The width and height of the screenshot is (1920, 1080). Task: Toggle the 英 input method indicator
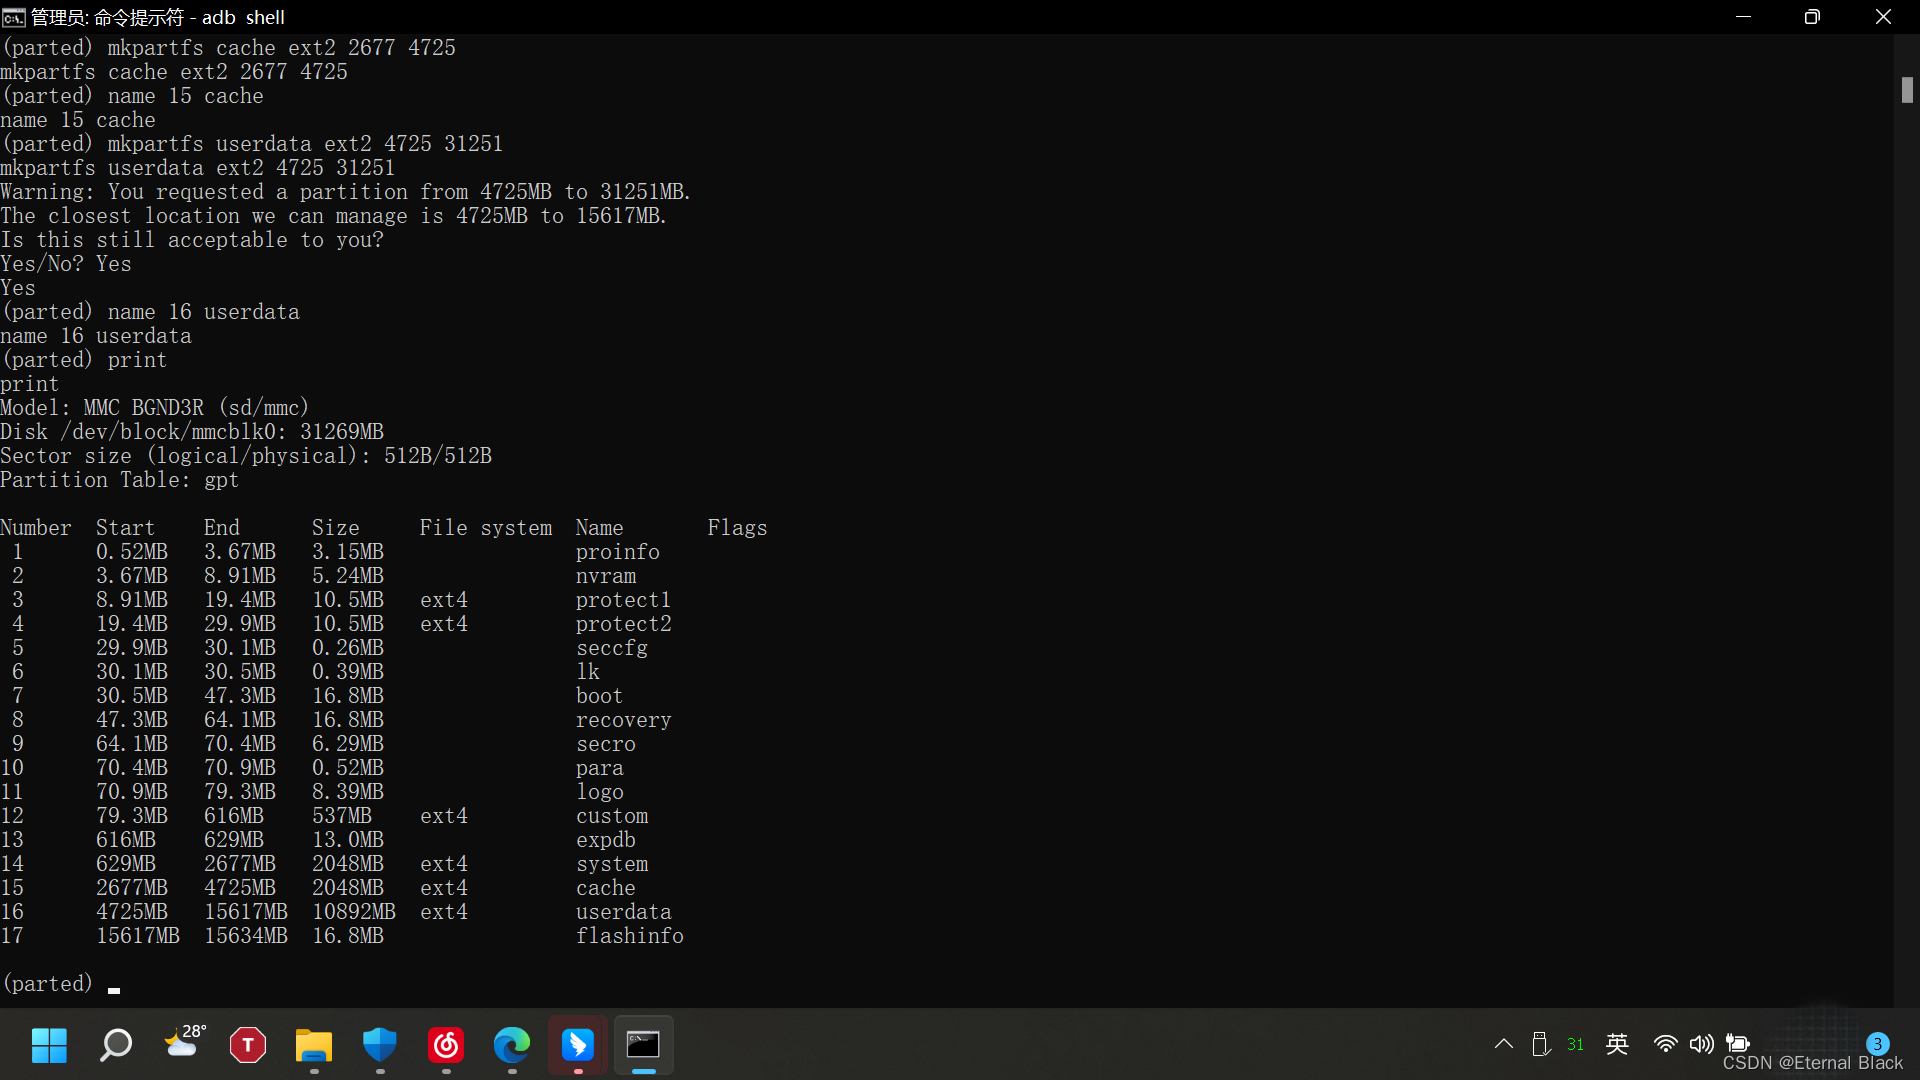tap(1617, 1044)
